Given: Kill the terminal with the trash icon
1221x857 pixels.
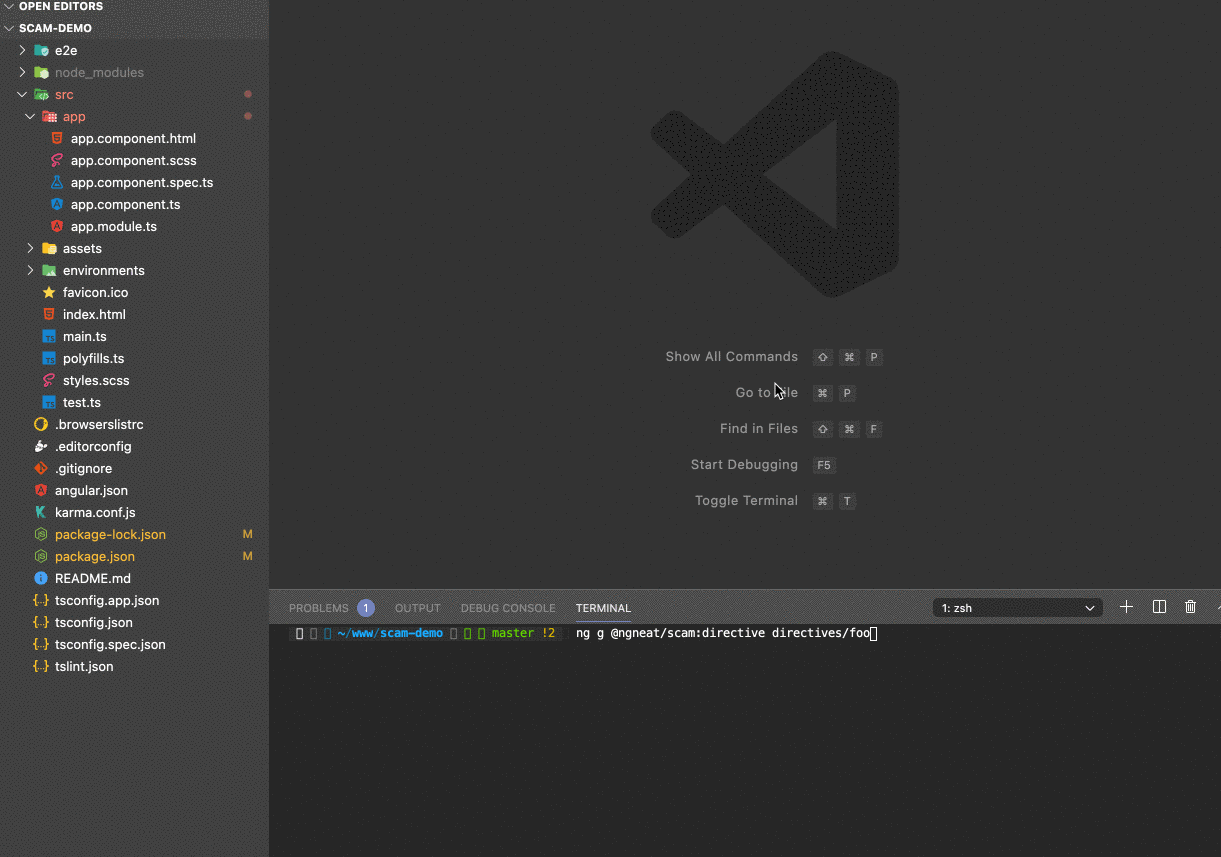Looking at the screenshot, I should (x=1190, y=607).
